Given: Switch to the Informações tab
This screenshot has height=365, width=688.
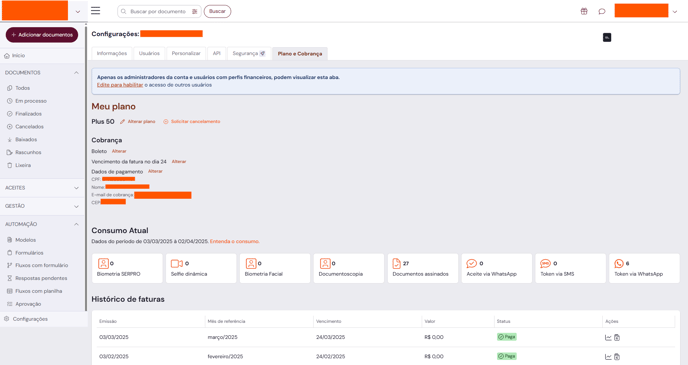Looking at the screenshot, I should coord(111,54).
